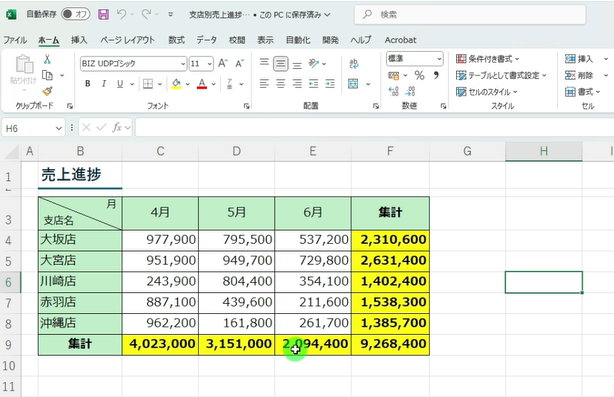614x397 pixels.
Task: Expand the fill color dropdown arrow
Action: point(188,84)
